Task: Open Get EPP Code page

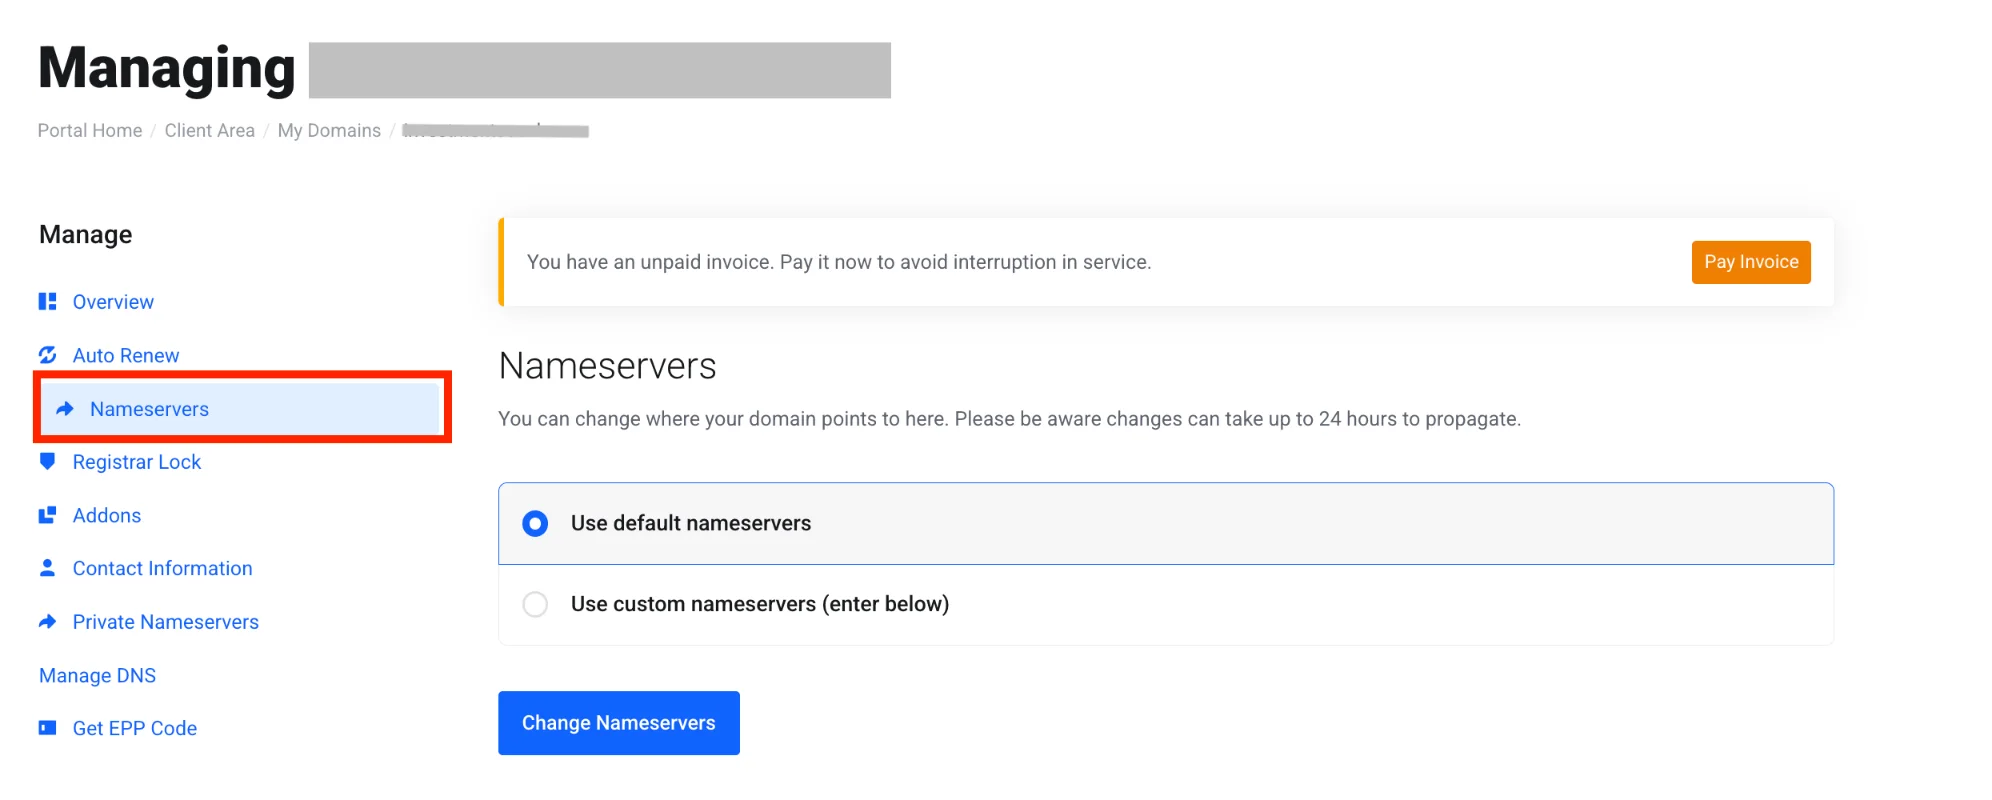Action: 135,728
